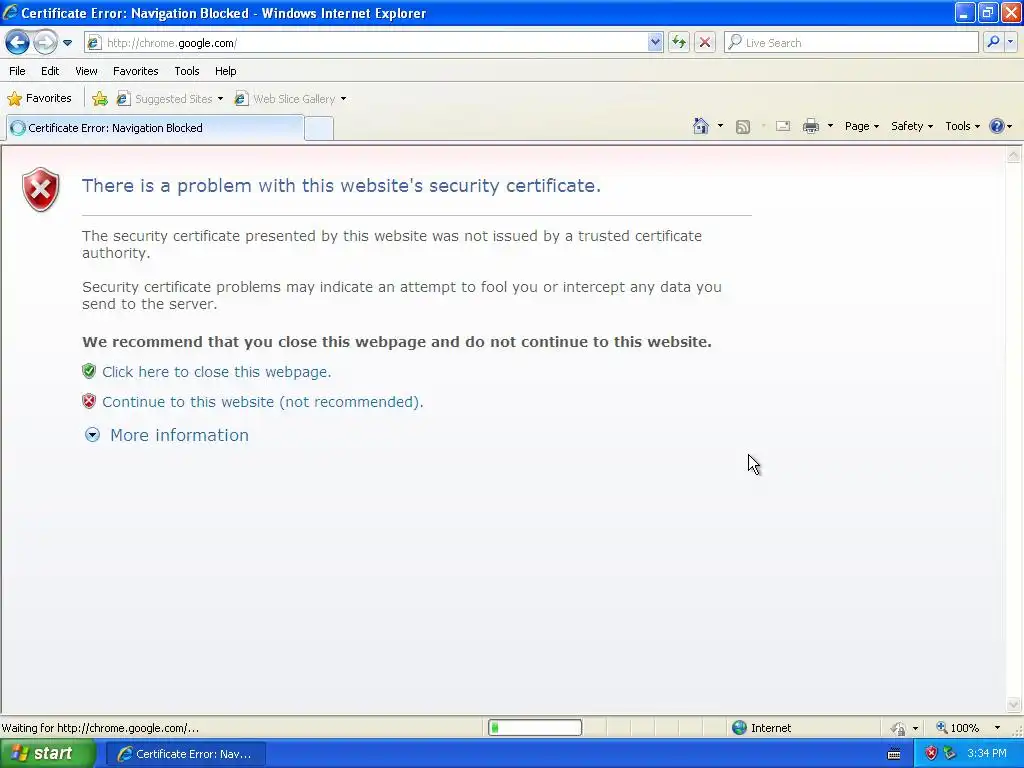Click Continue to this website link
Image resolution: width=1024 pixels, height=768 pixels.
coord(263,402)
